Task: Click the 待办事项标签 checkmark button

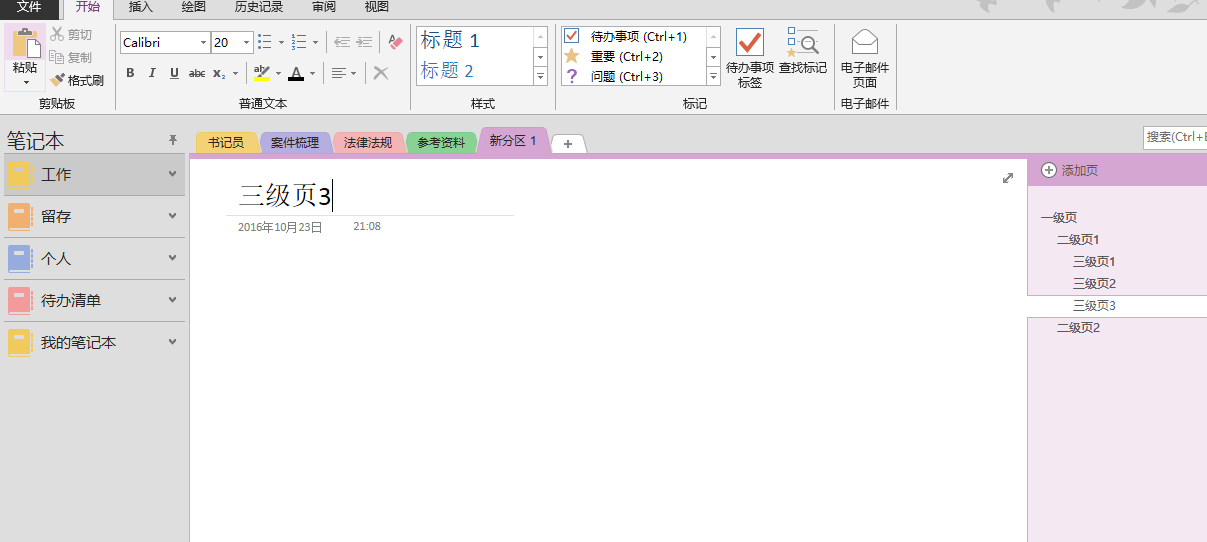Action: tap(750, 58)
